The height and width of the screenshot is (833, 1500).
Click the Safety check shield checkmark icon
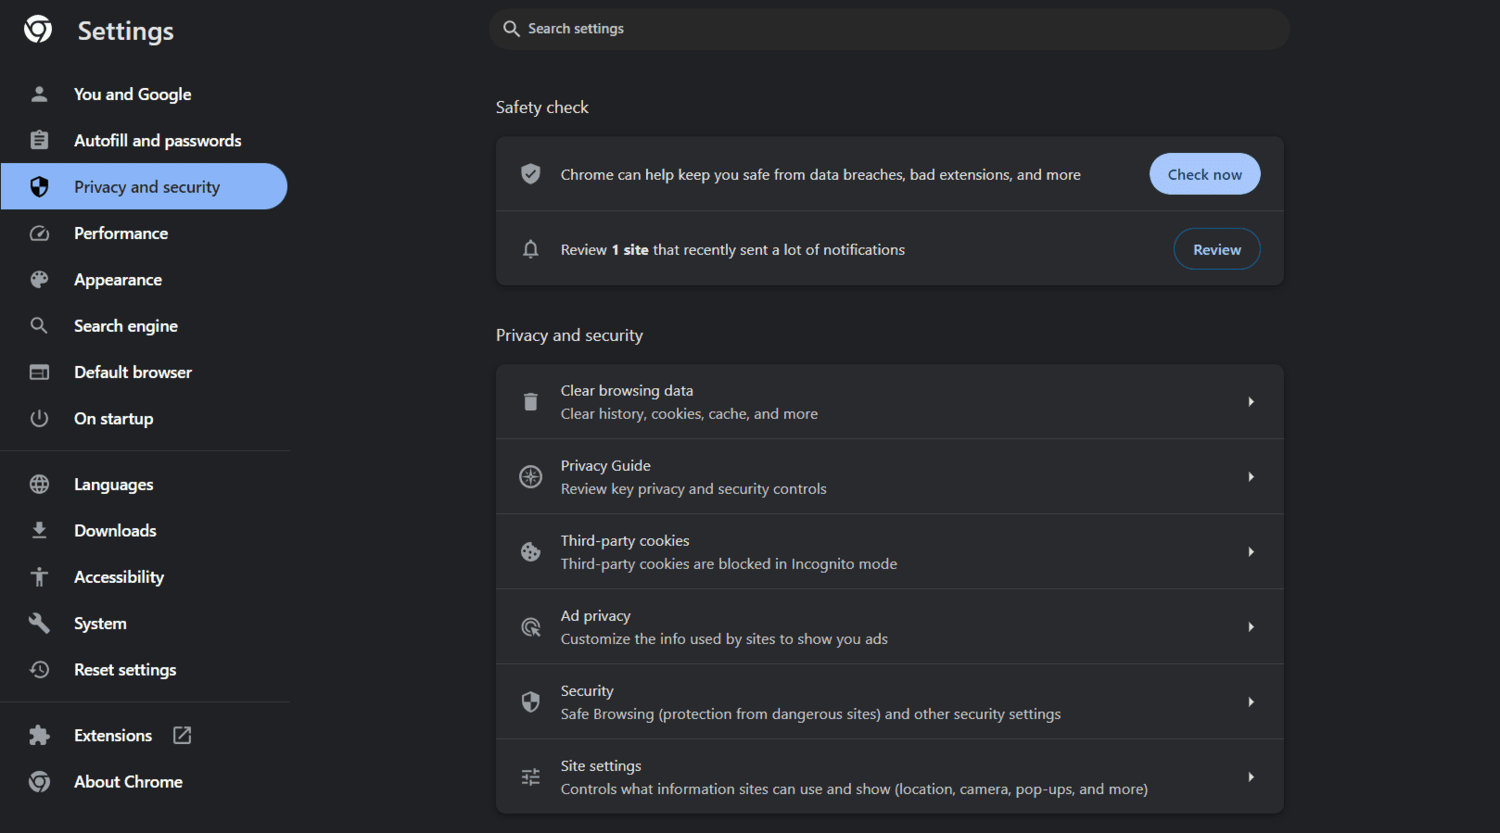point(531,174)
